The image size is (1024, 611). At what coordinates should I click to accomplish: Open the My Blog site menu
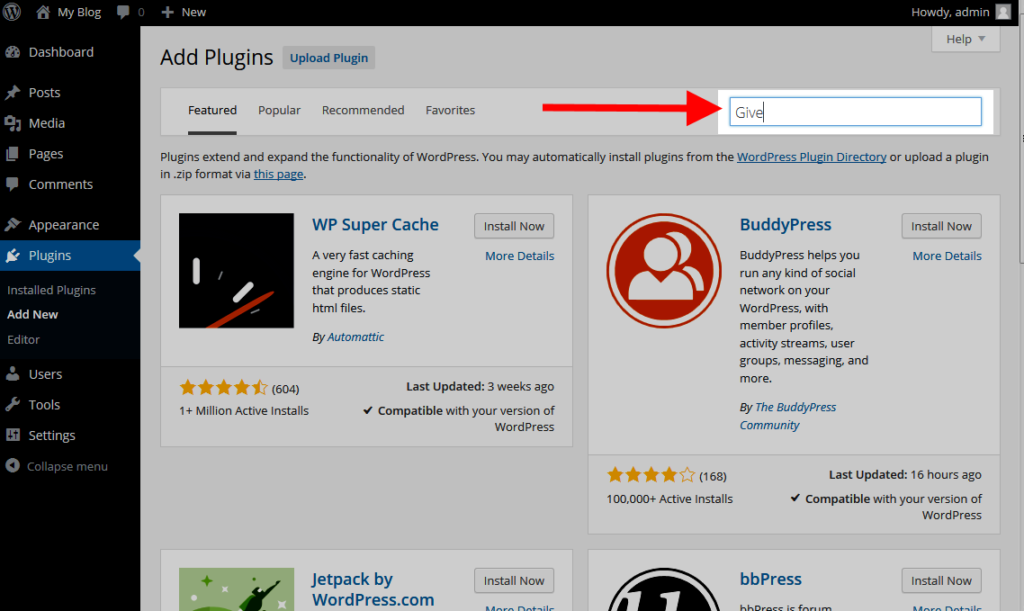pyautogui.click(x=79, y=12)
